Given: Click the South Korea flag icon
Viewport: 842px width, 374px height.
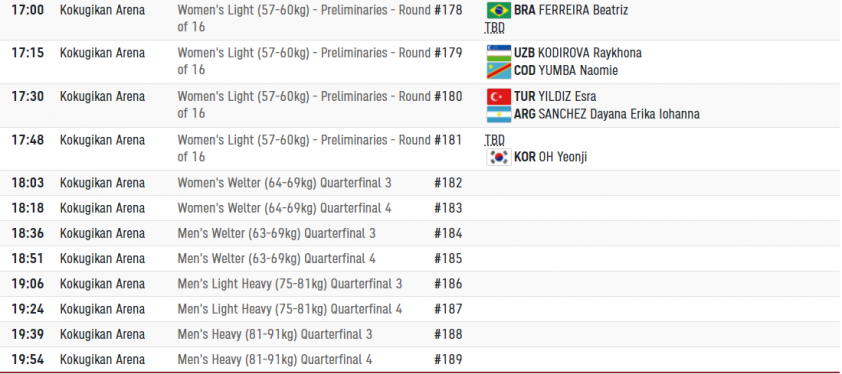Looking at the screenshot, I should click(x=499, y=157).
